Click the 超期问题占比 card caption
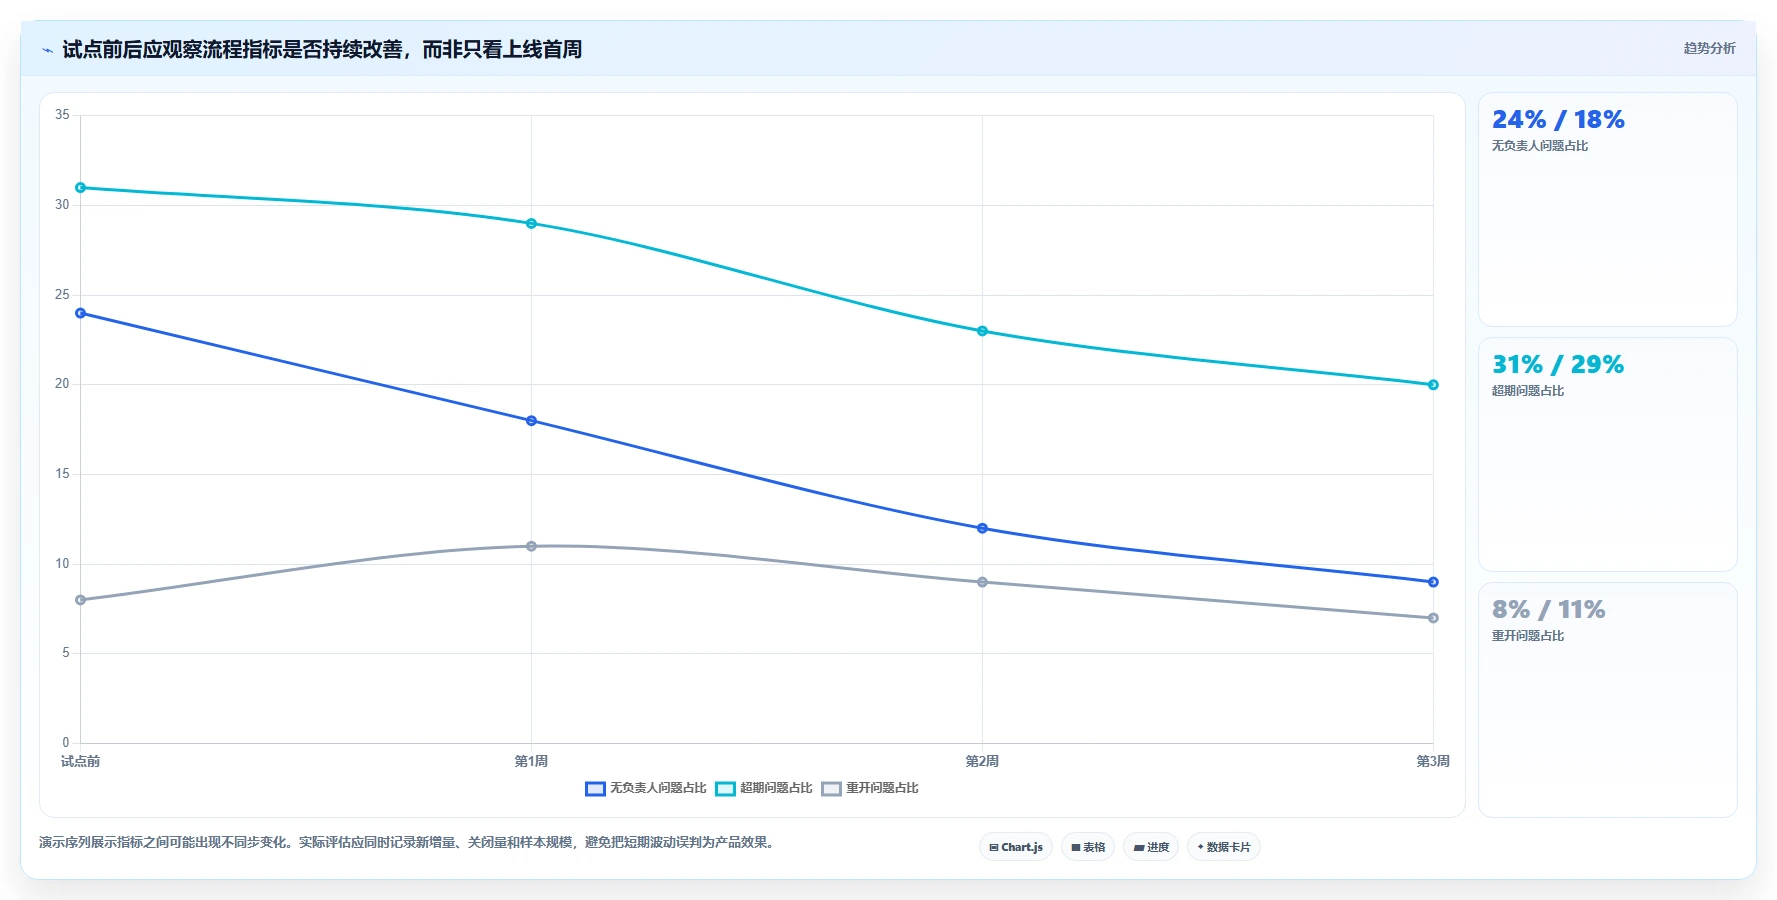Viewport: 1777px width, 900px height. coord(1528,391)
